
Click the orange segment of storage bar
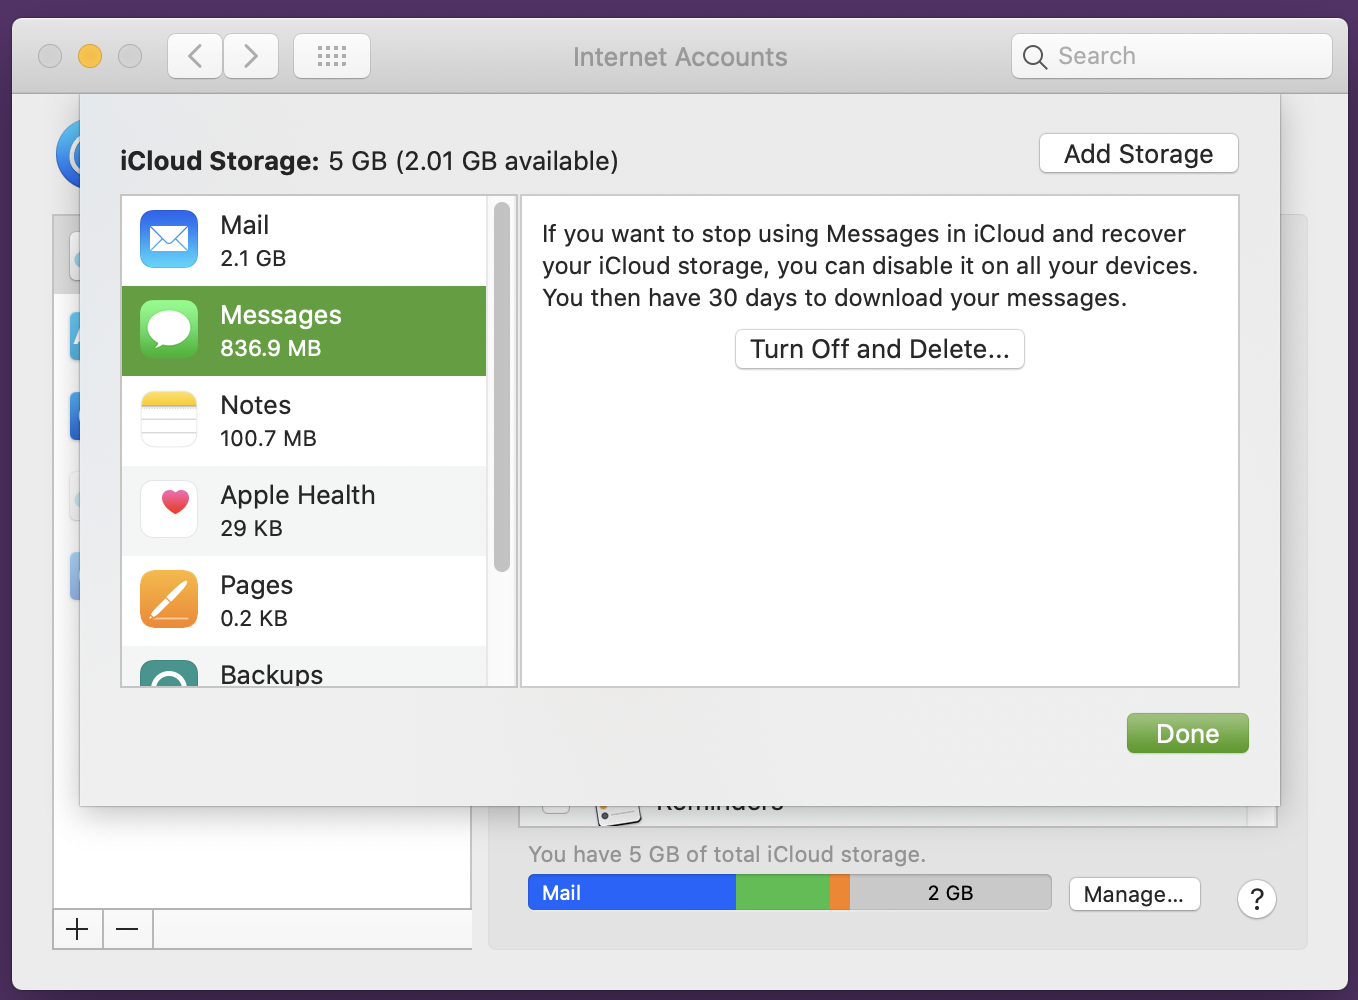click(840, 892)
